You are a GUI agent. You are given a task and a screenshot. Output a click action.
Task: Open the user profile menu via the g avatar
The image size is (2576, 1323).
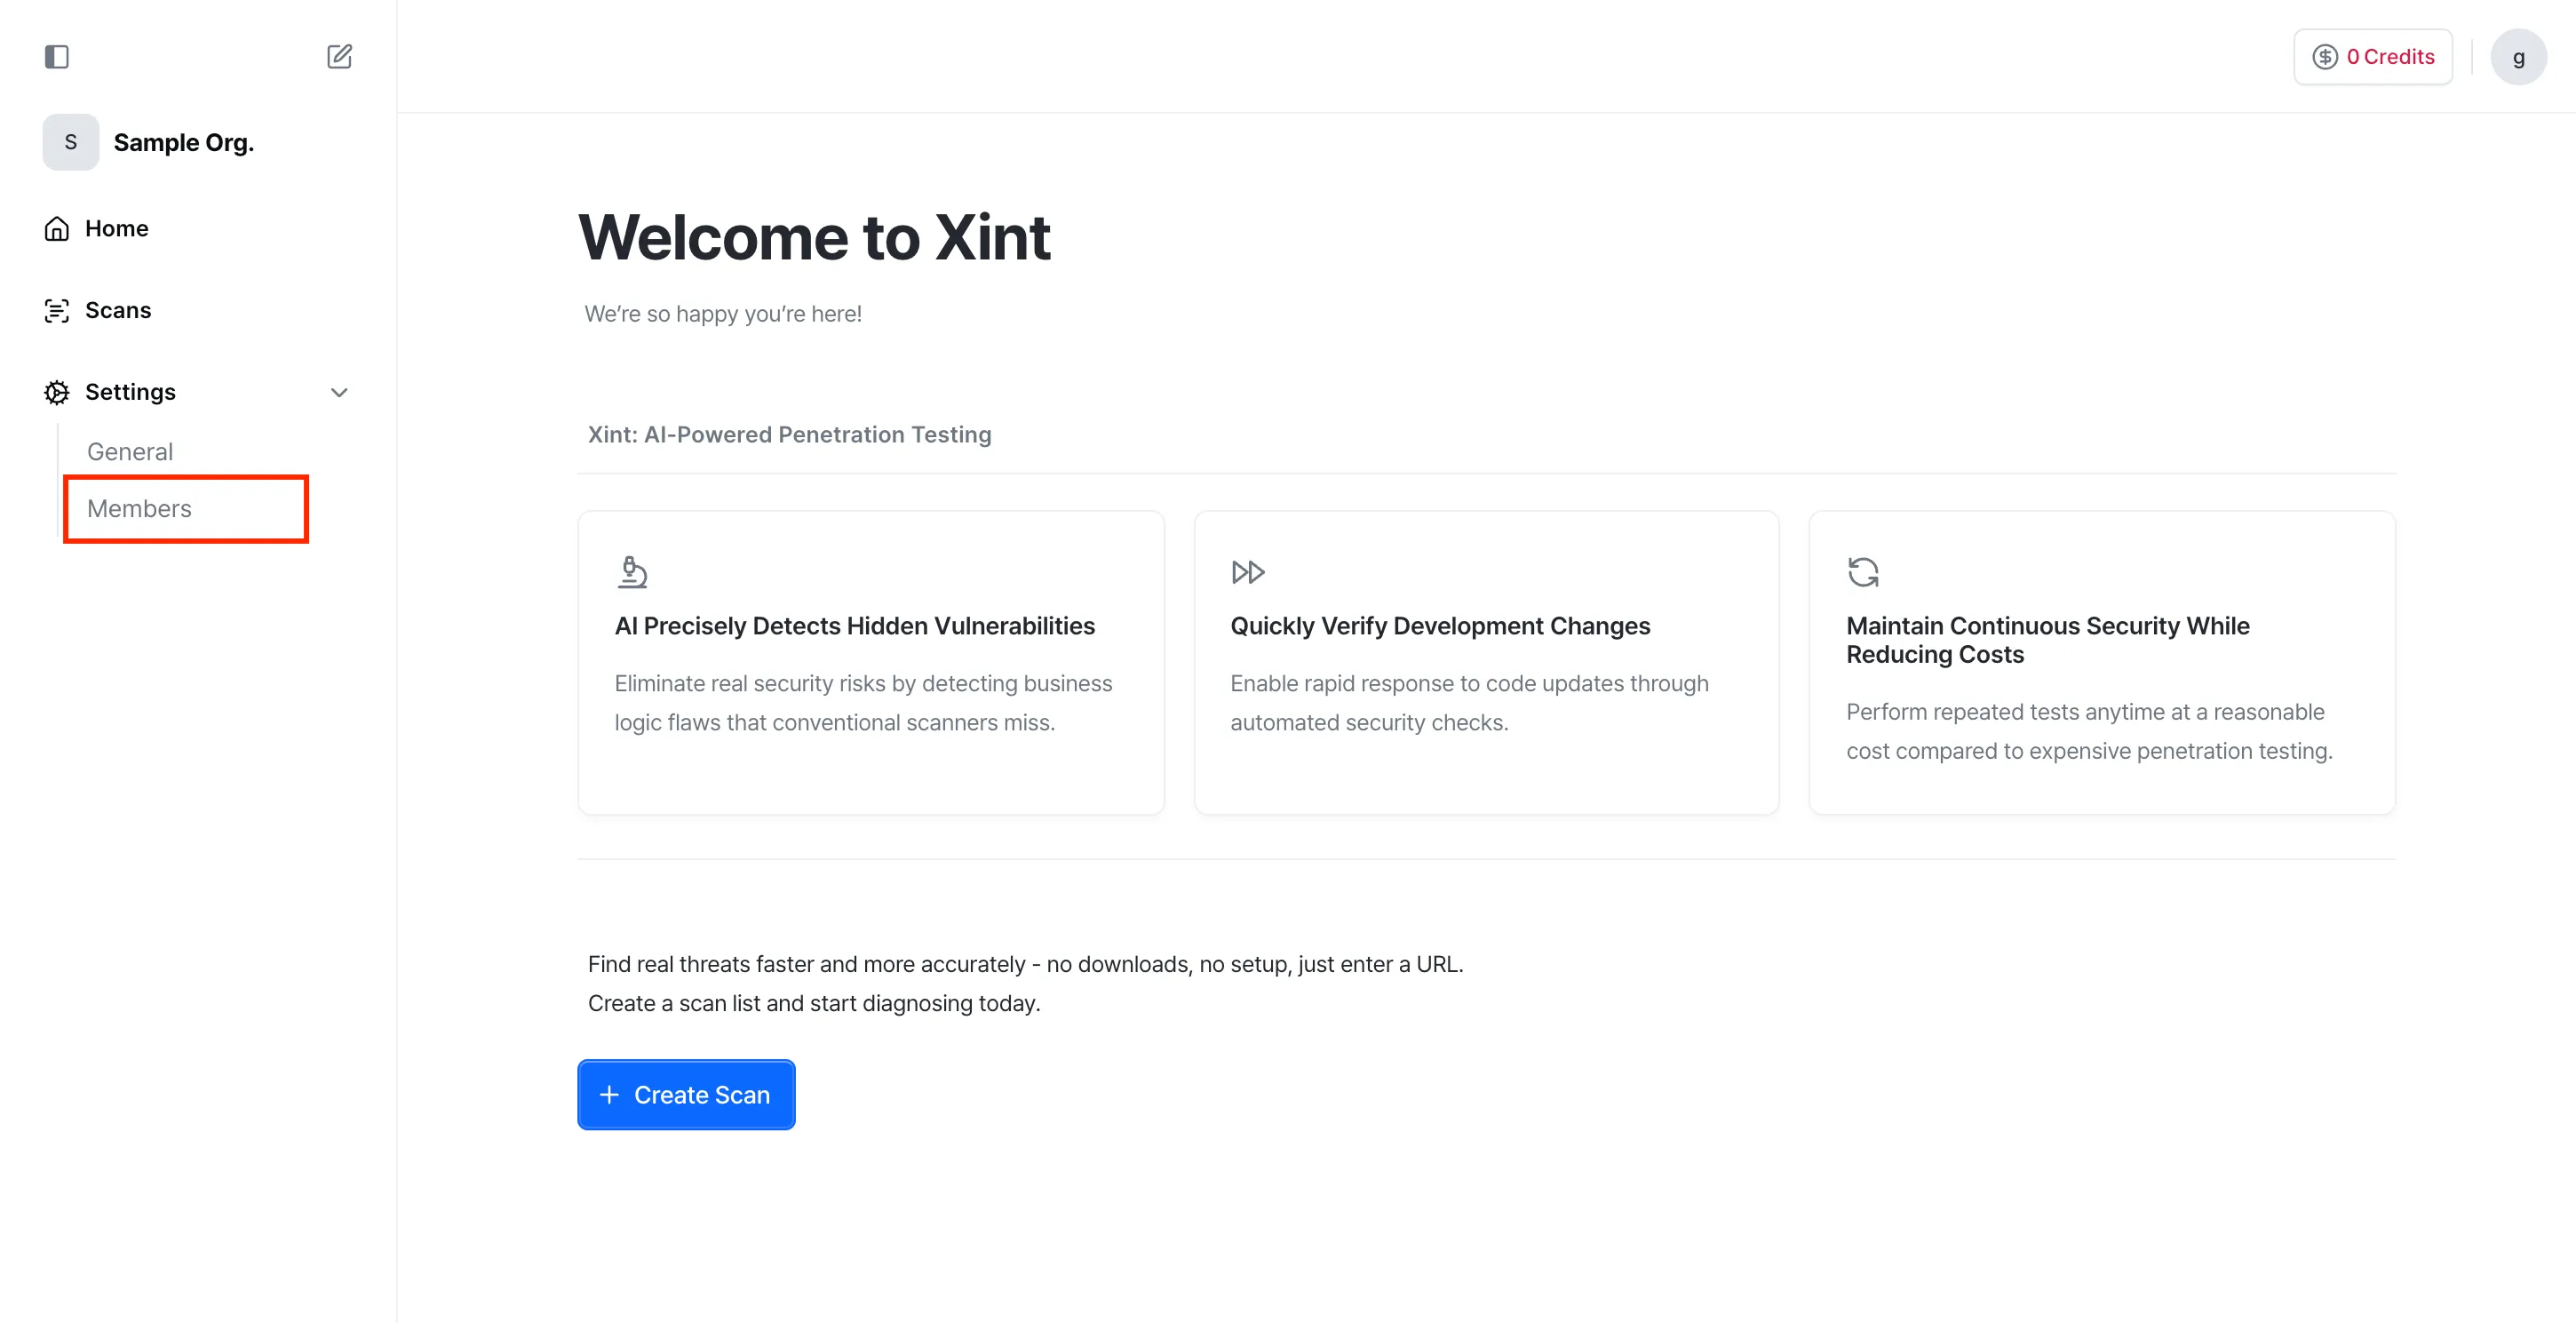(2520, 57)
